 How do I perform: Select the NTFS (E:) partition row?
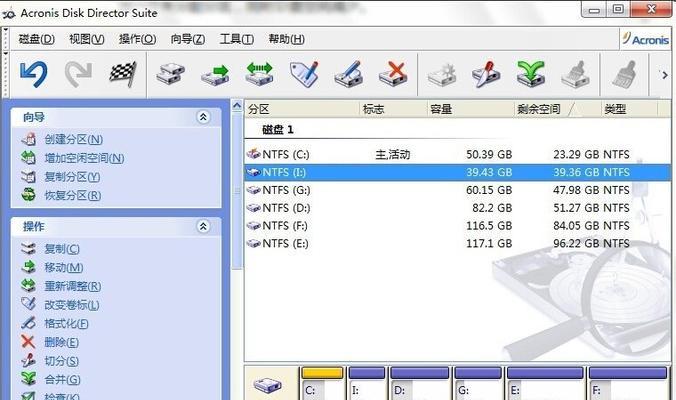point(457,244)
